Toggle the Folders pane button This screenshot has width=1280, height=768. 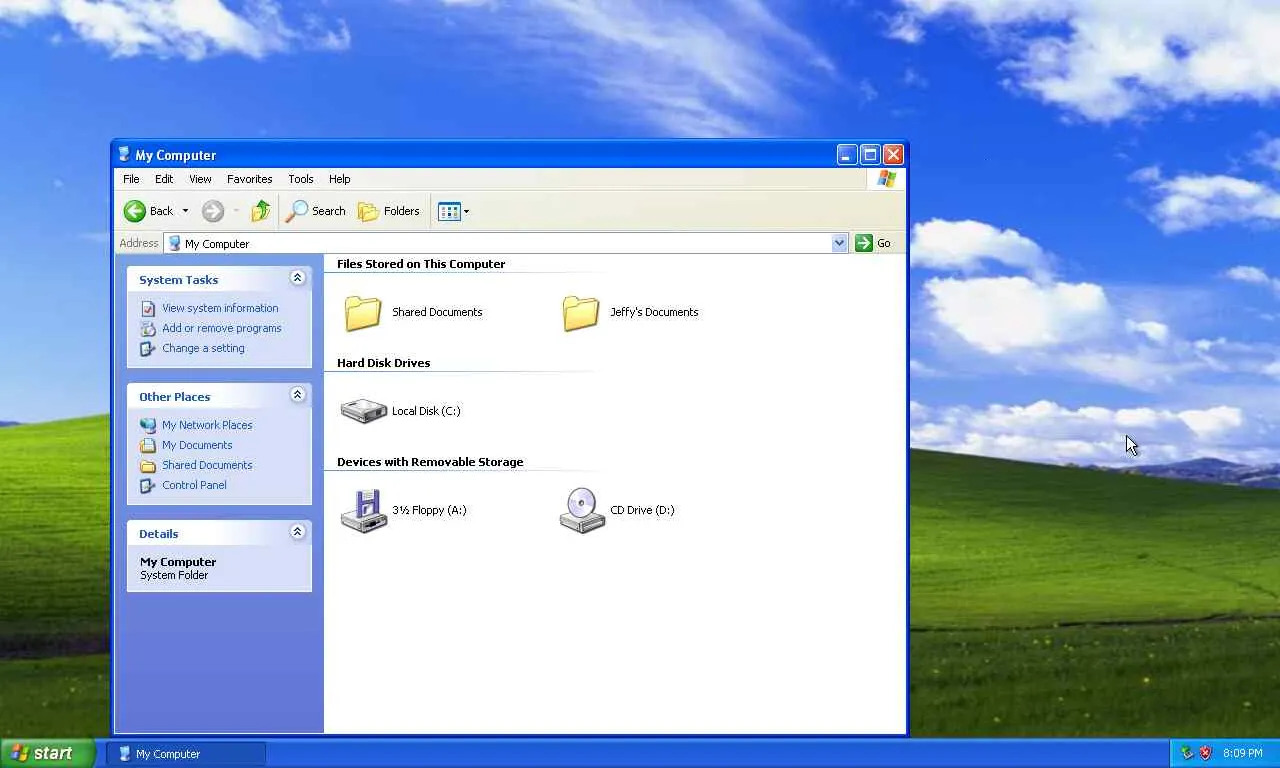coord(389,211)
